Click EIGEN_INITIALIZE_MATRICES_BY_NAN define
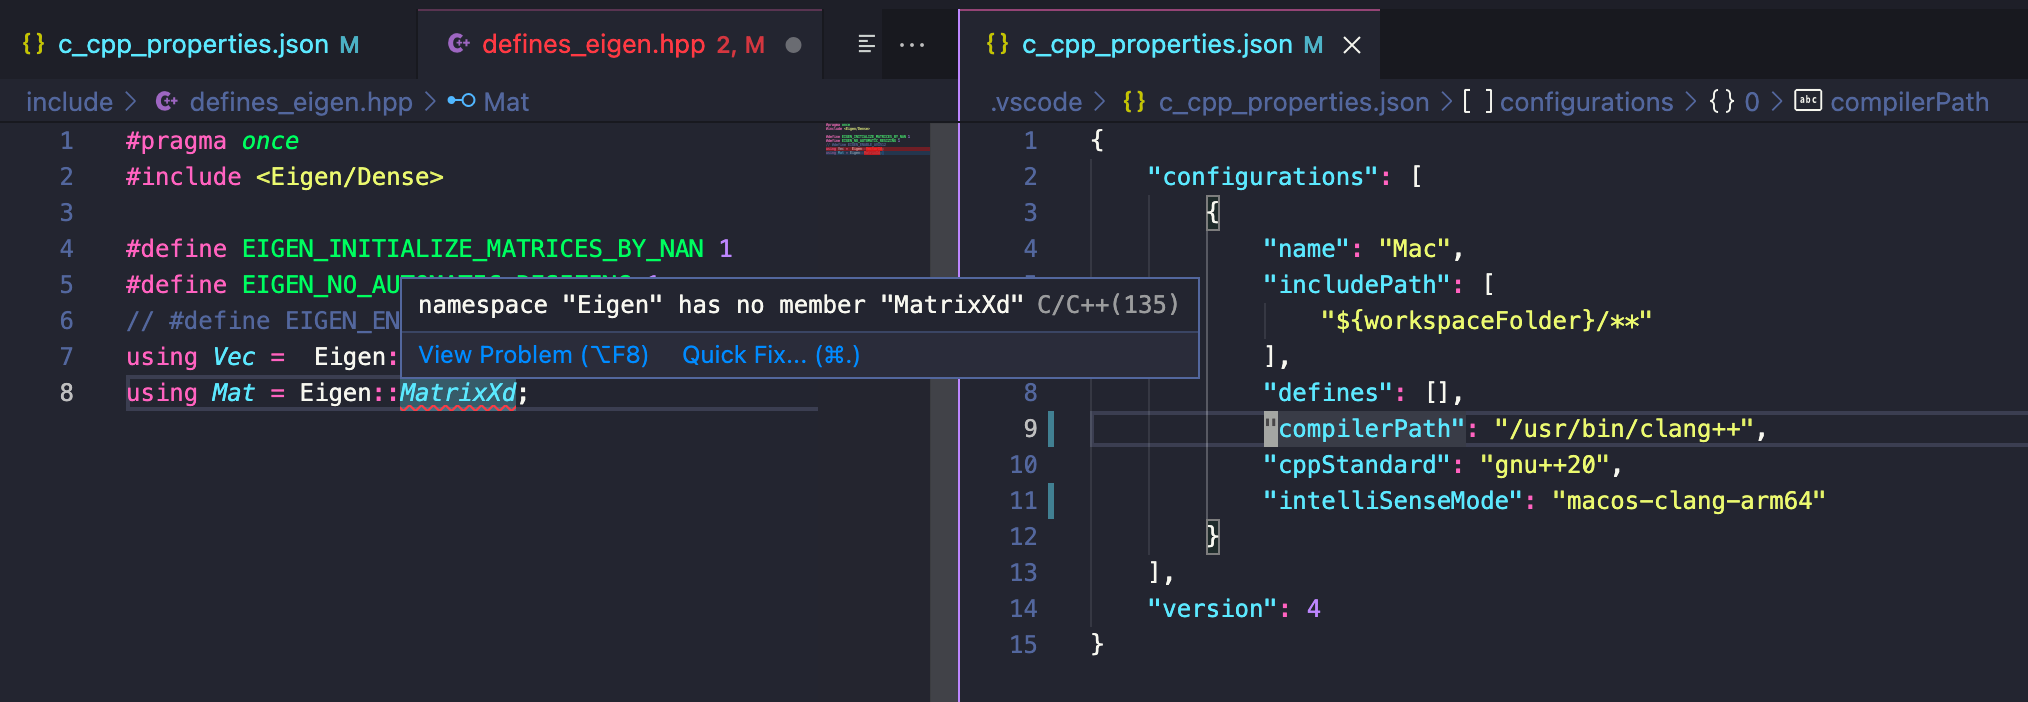The width and height of the screenshot is (2028, 702). tap(472, 249)
